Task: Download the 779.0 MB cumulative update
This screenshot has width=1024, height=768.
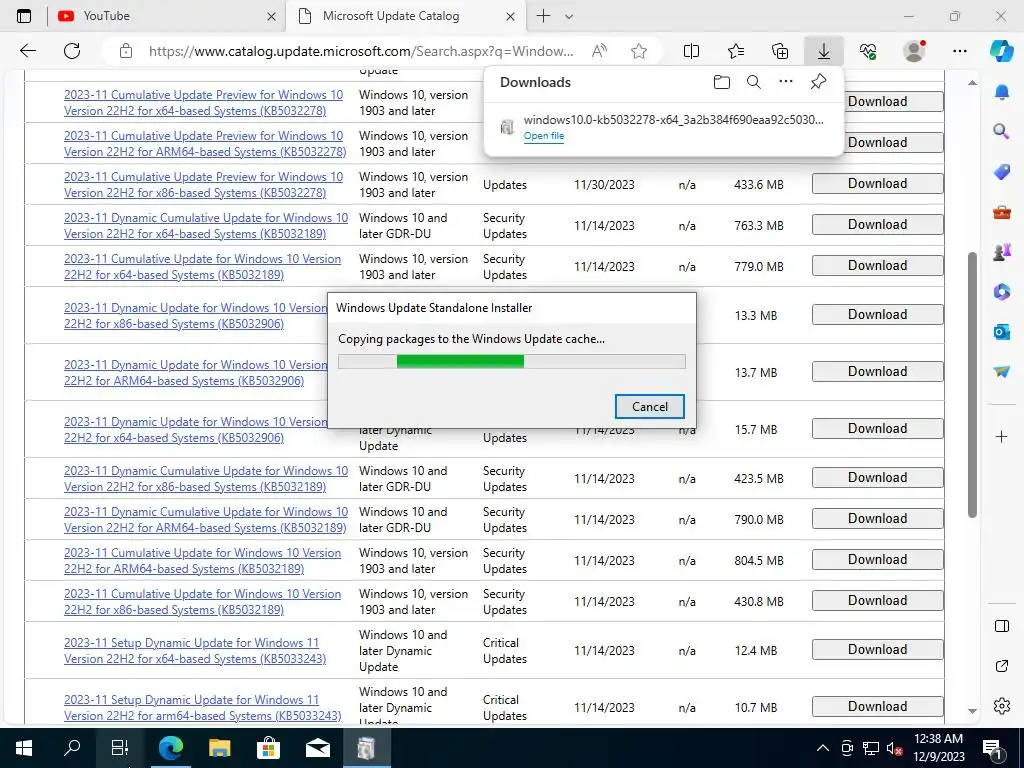Action: click(x=877, y=266)
